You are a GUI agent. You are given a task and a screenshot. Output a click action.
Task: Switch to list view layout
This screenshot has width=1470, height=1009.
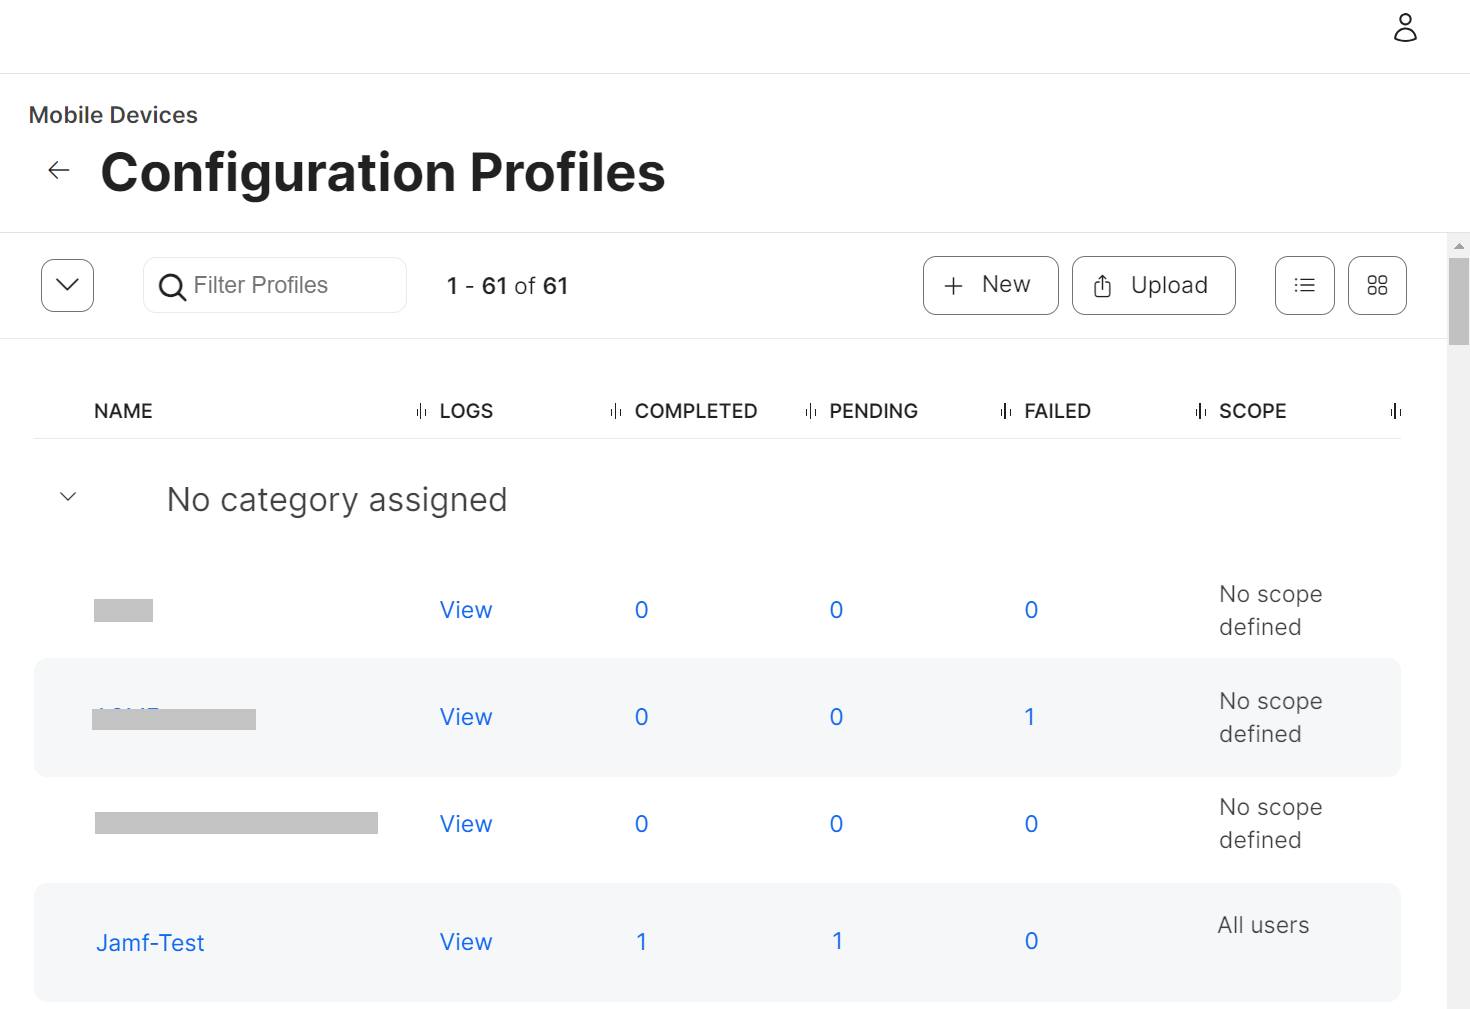click(x=1304, y=286)
